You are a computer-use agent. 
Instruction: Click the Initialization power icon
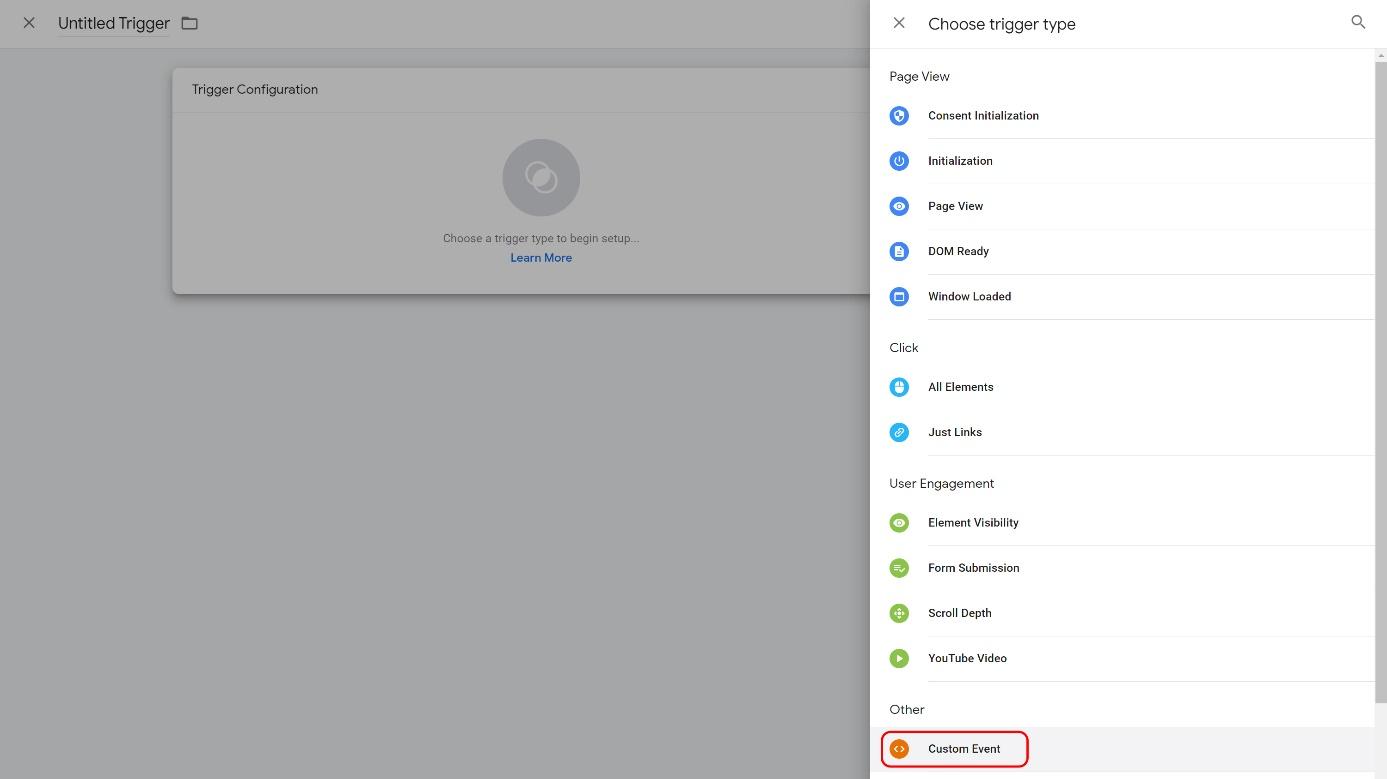899,161
